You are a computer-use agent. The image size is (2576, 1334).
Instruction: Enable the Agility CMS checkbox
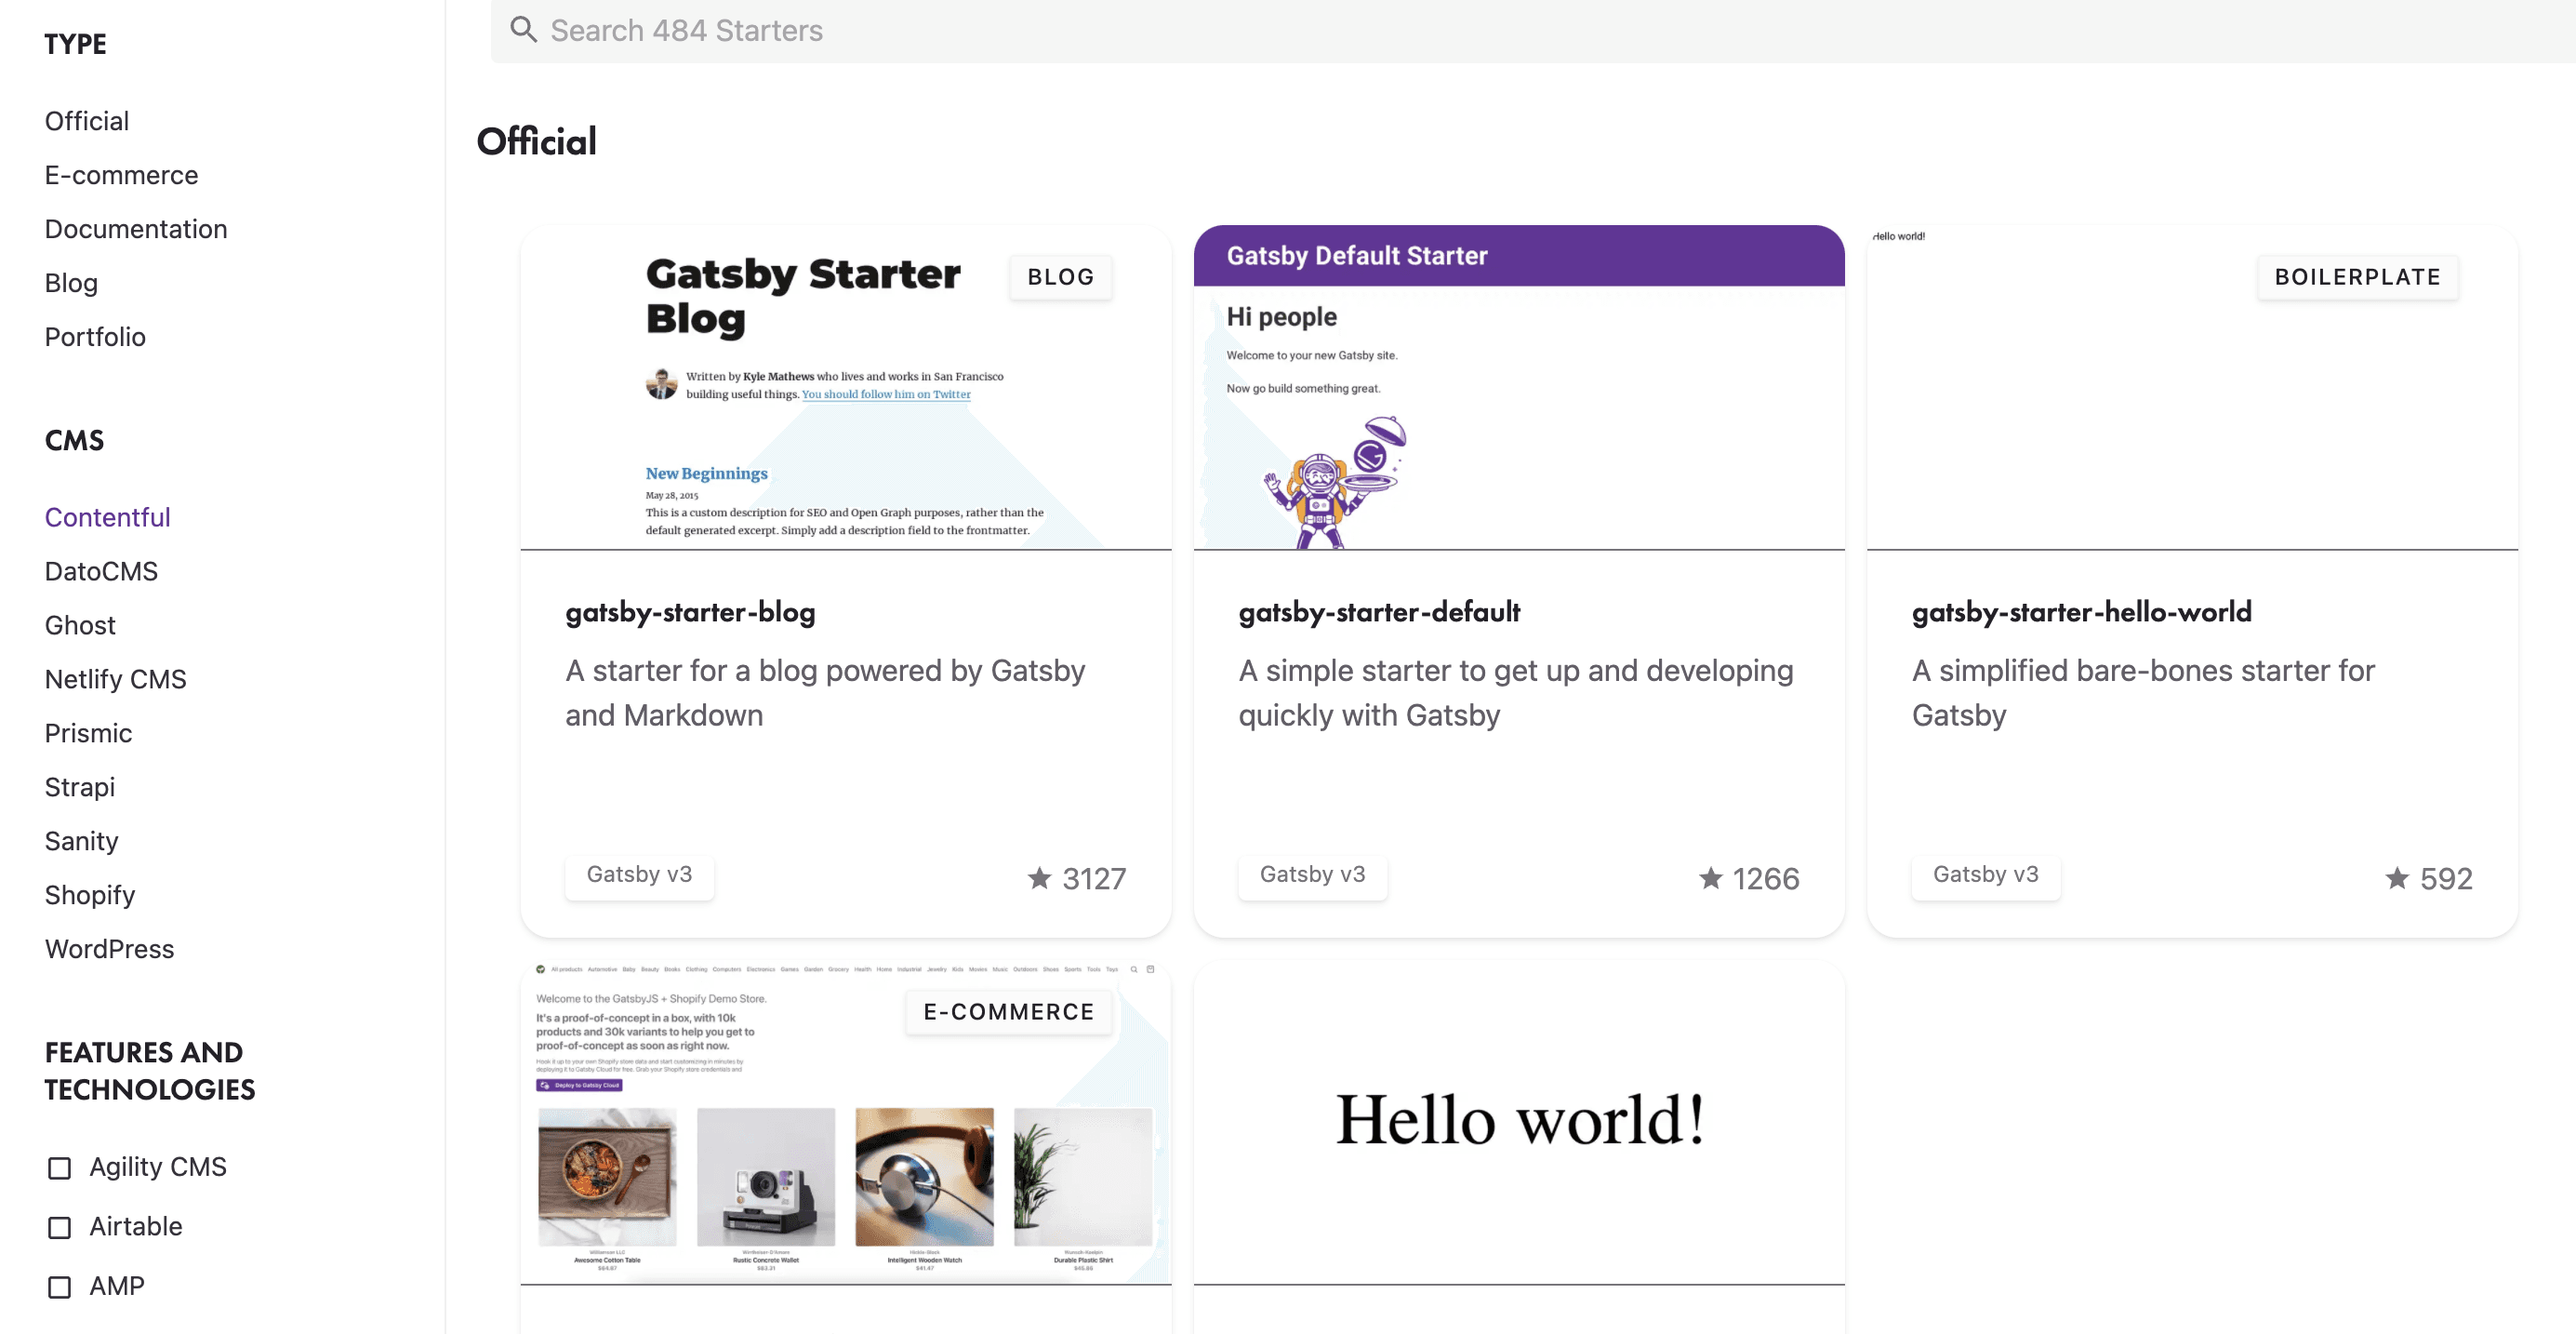(x=60, y=1167)
